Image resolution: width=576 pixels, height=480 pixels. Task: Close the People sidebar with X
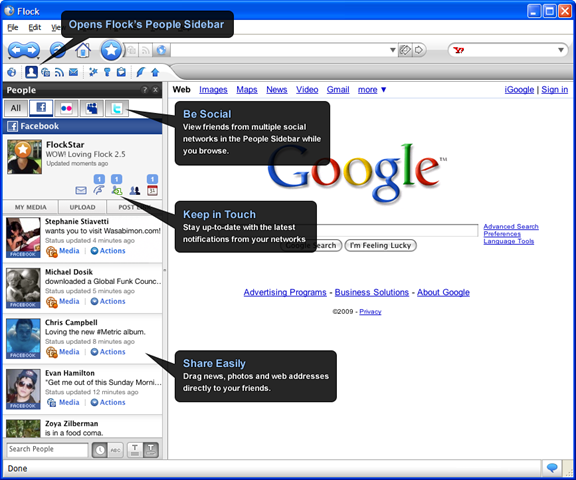[x=156, y=90]
